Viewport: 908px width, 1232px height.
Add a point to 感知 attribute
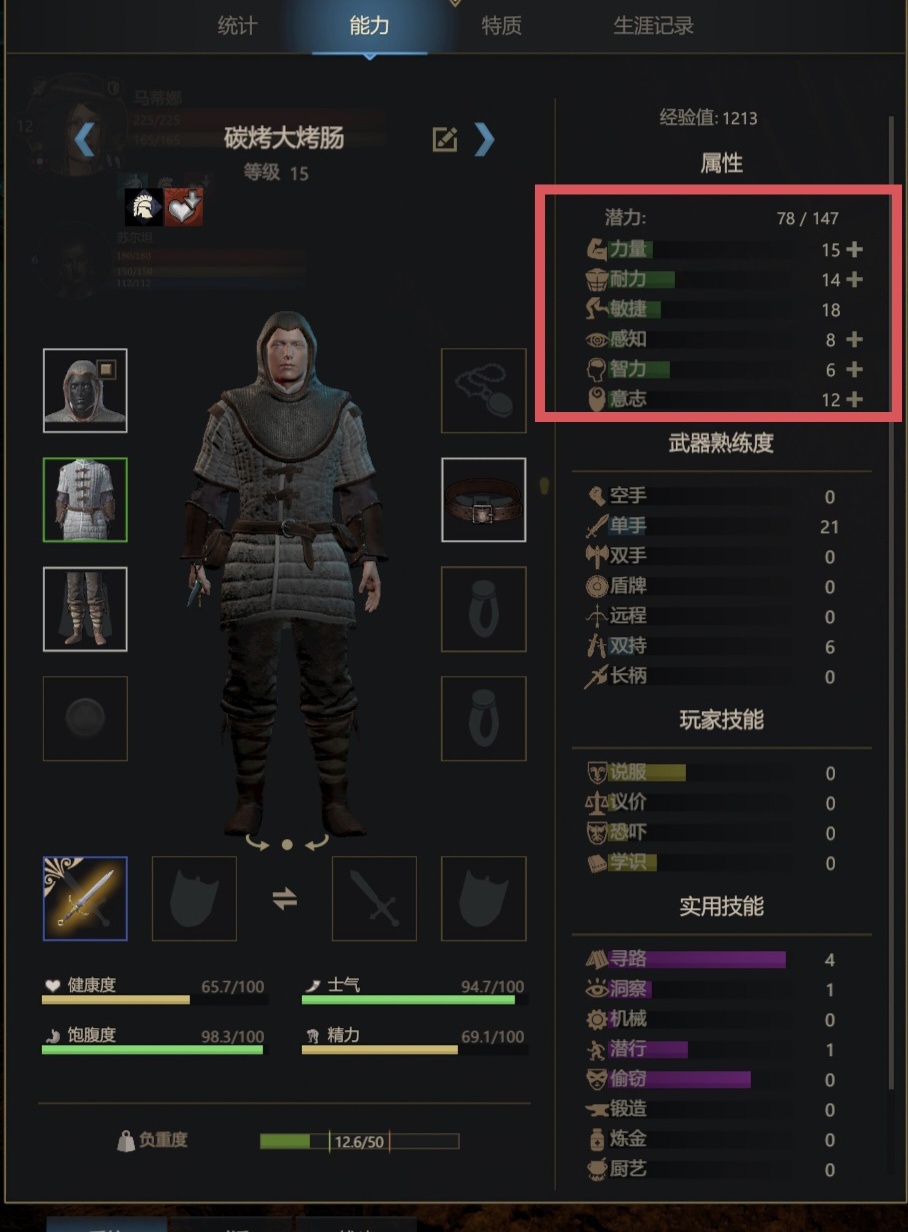(855, 340)
